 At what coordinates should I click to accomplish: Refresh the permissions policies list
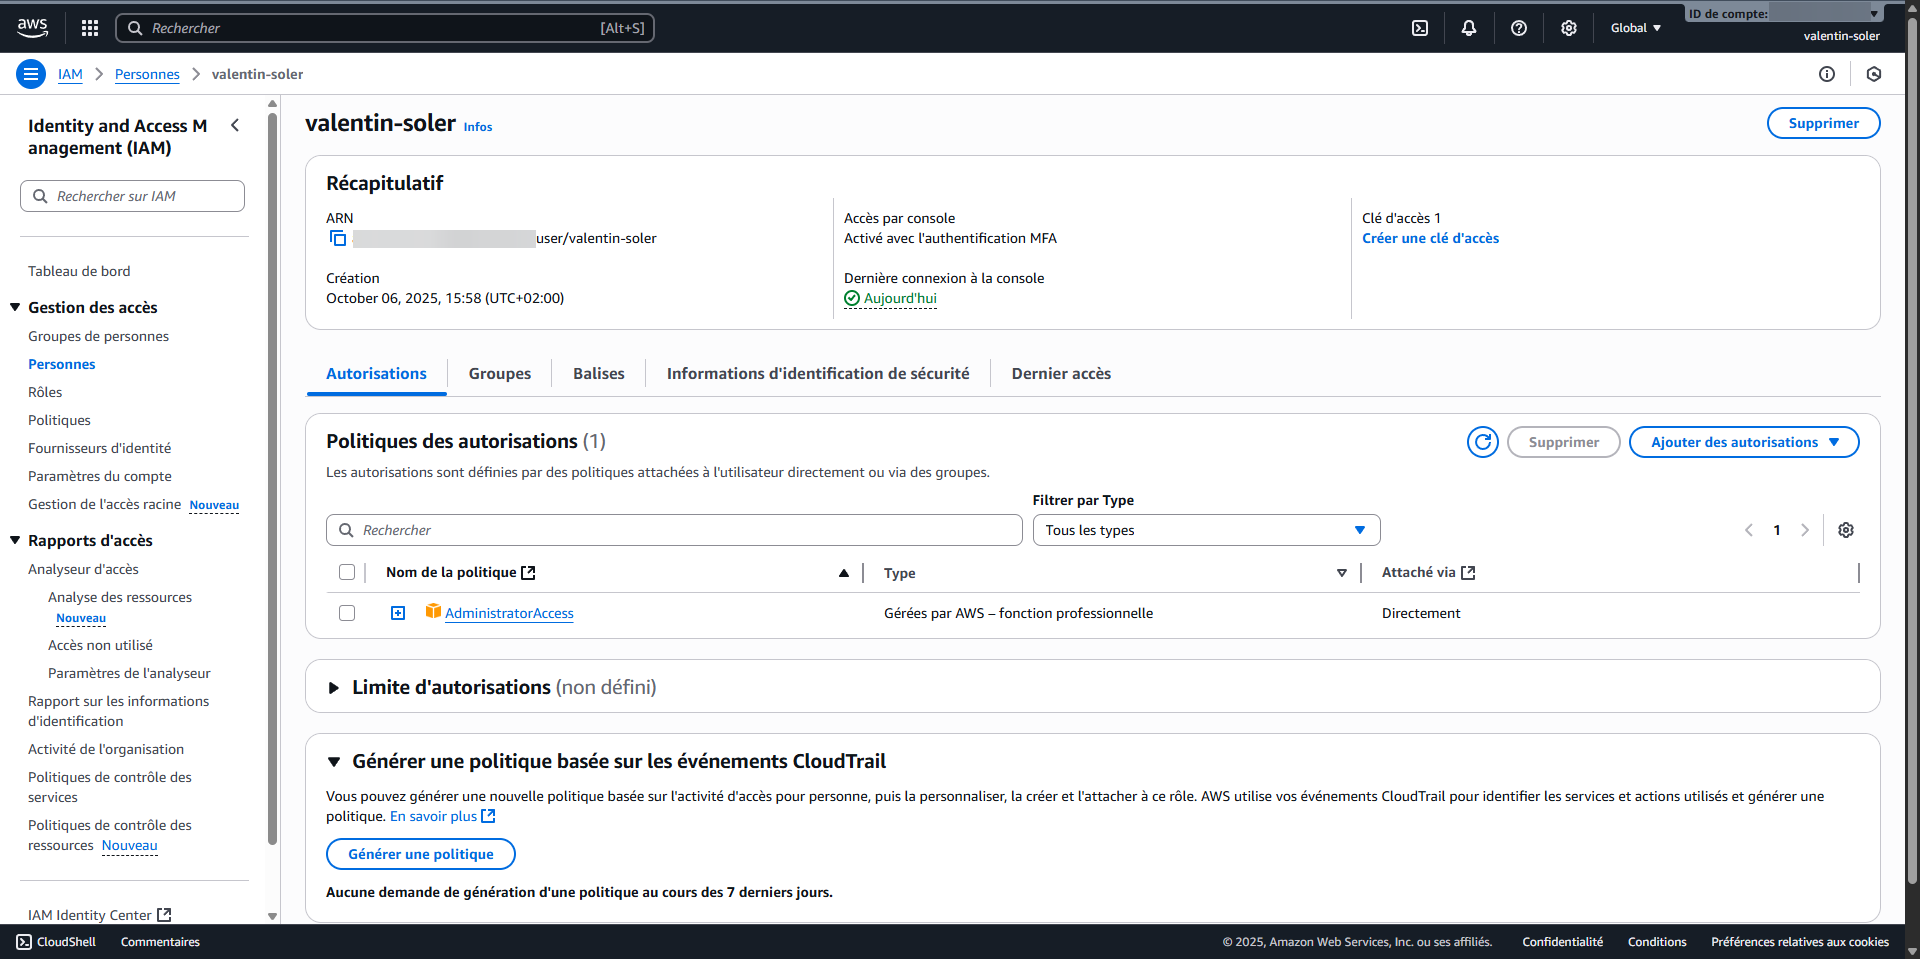click(x=1482, y=441)
